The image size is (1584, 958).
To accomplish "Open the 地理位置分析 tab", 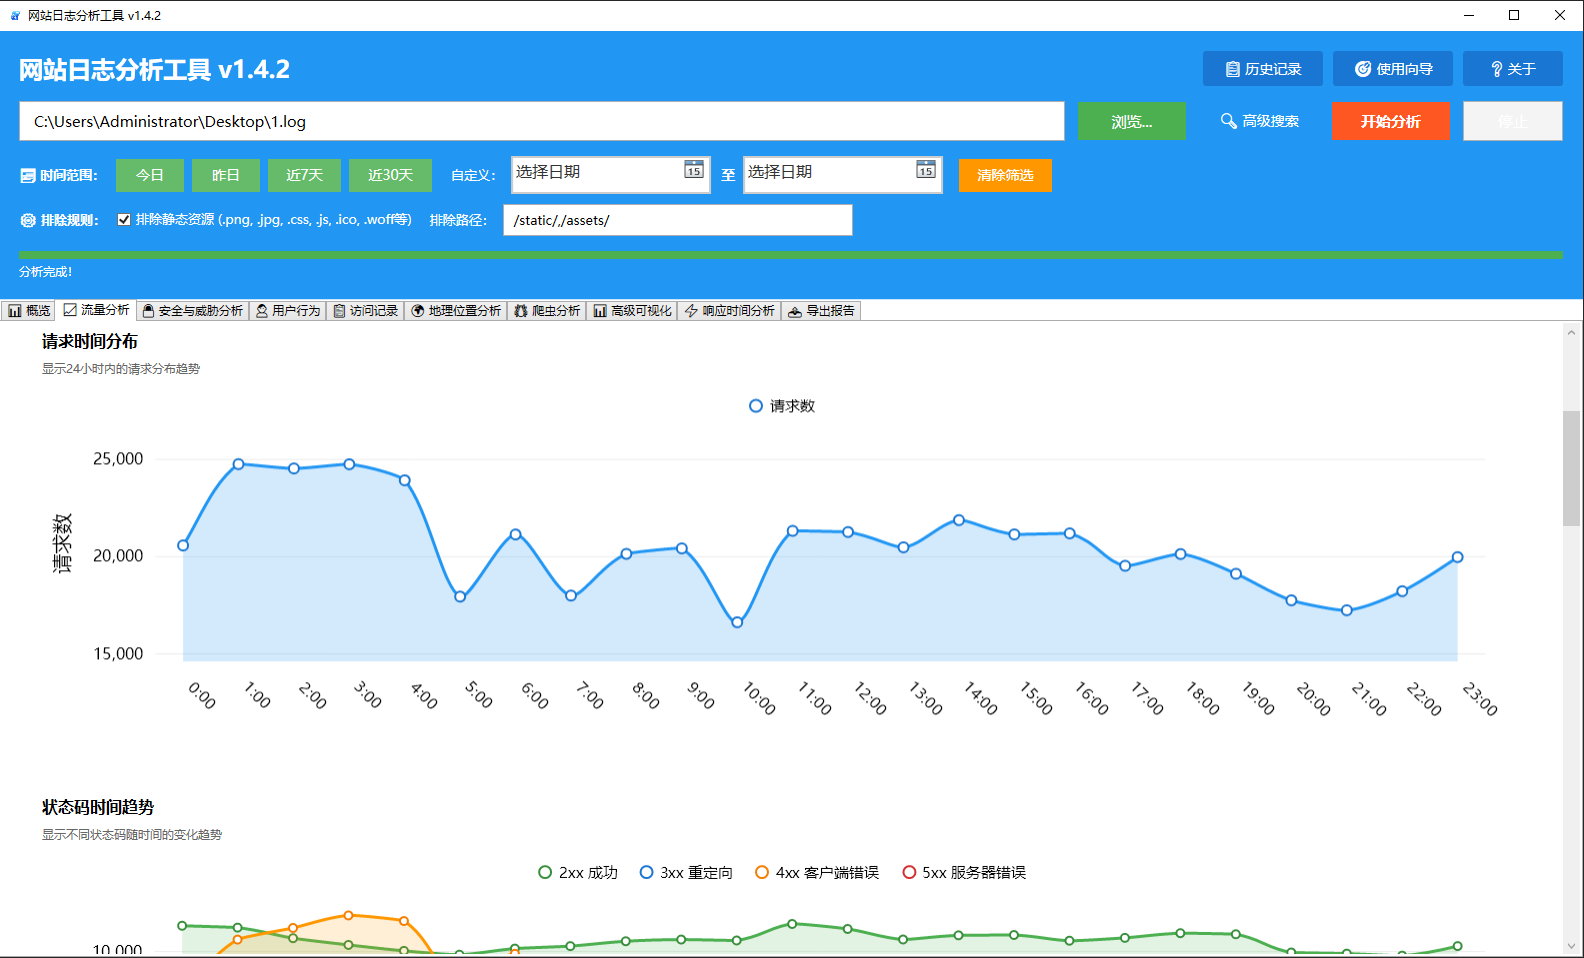I will [456, 311].
